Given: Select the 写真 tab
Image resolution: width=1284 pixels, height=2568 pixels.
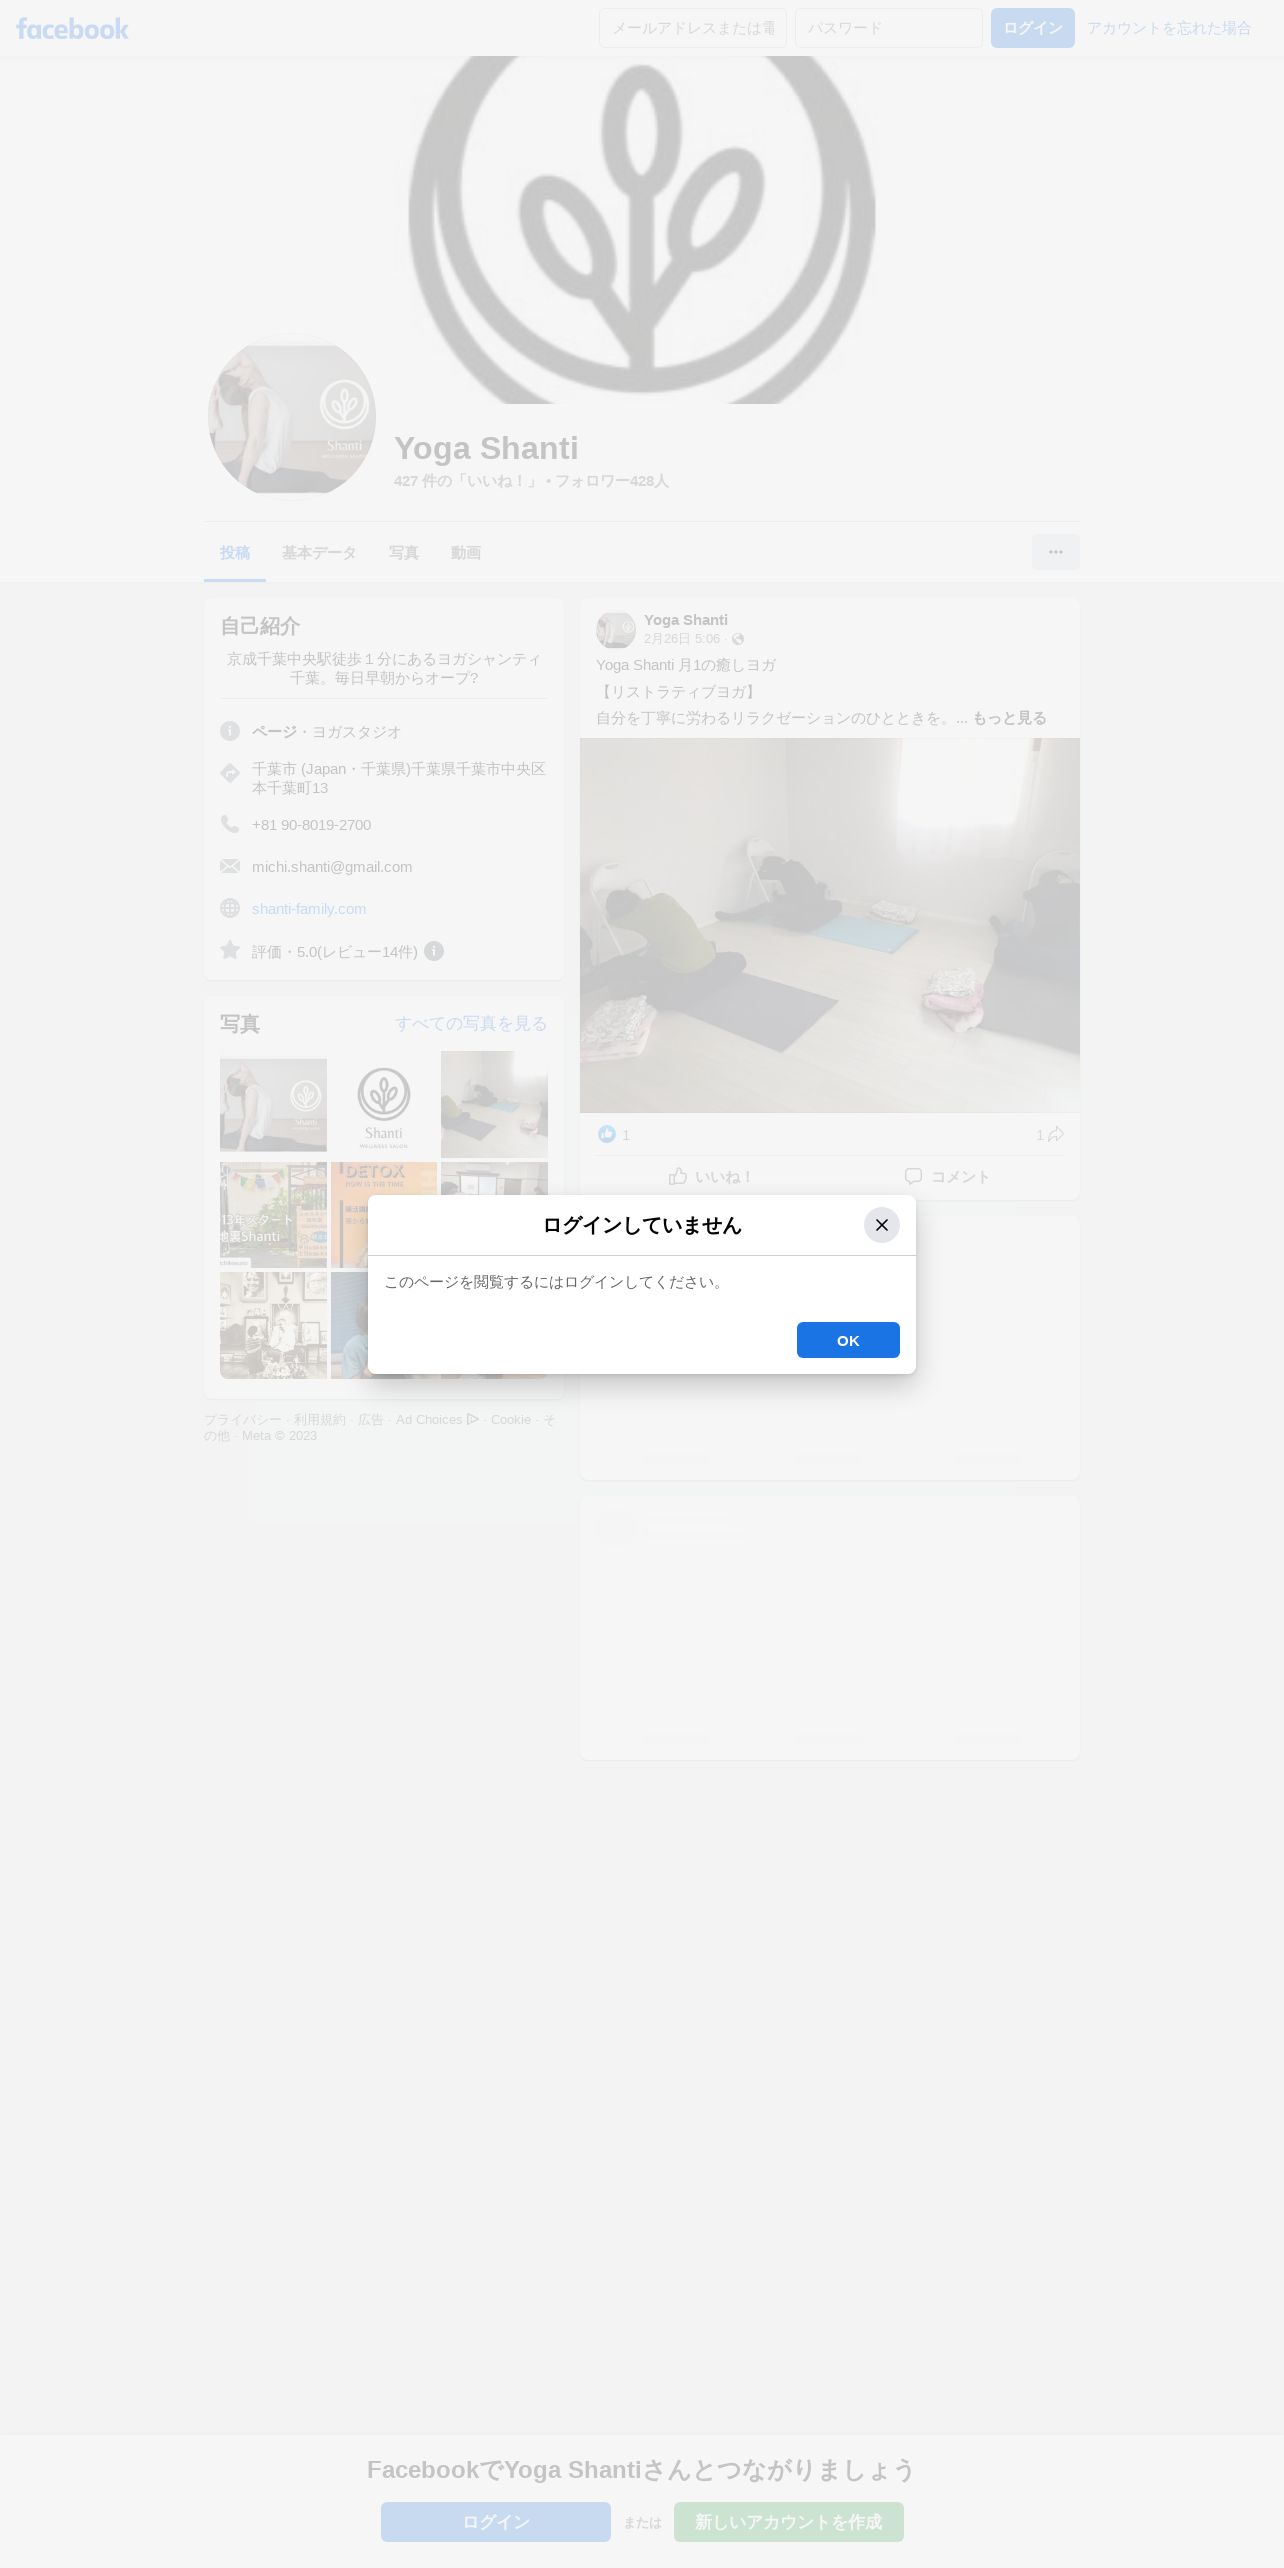Looking at the screenshot, I should click(x=404, y=552).
